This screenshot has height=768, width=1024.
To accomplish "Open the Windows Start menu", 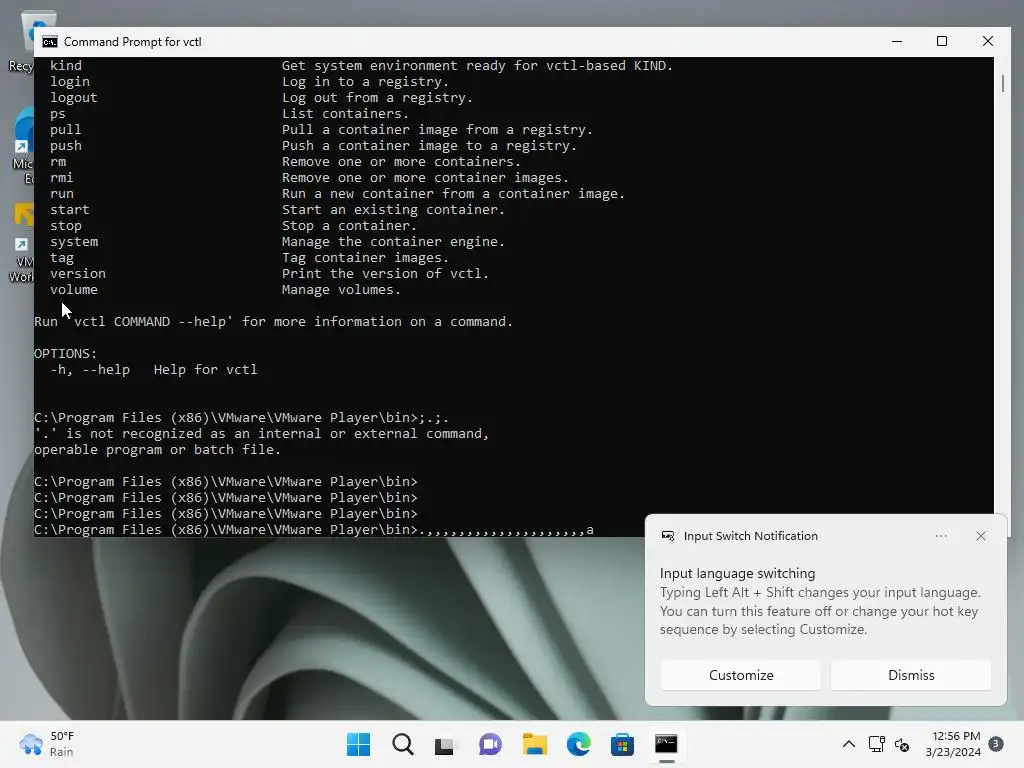I will (358, 744).
